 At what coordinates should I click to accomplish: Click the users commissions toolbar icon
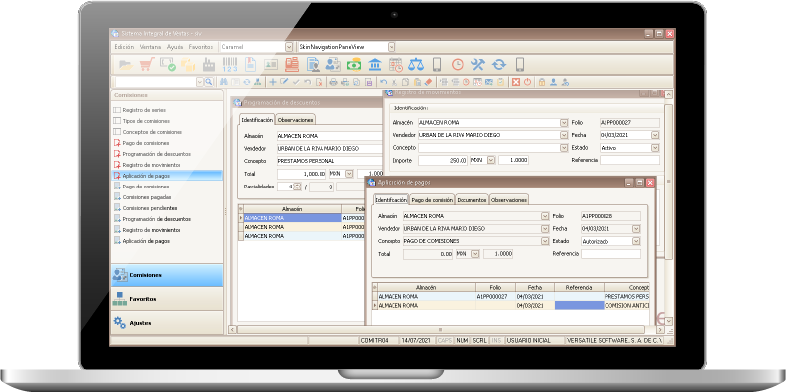coord(333,64)
